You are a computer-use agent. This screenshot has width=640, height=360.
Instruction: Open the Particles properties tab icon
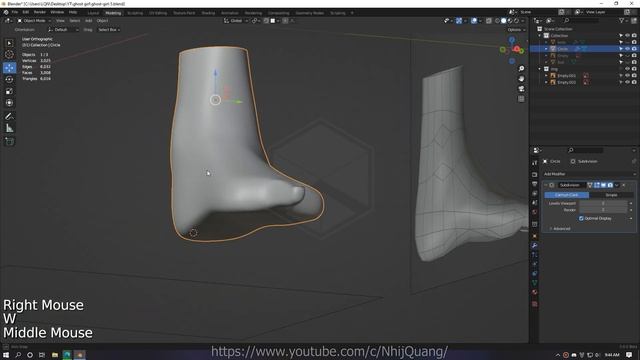pyautogui.click(x=534, y=255)
